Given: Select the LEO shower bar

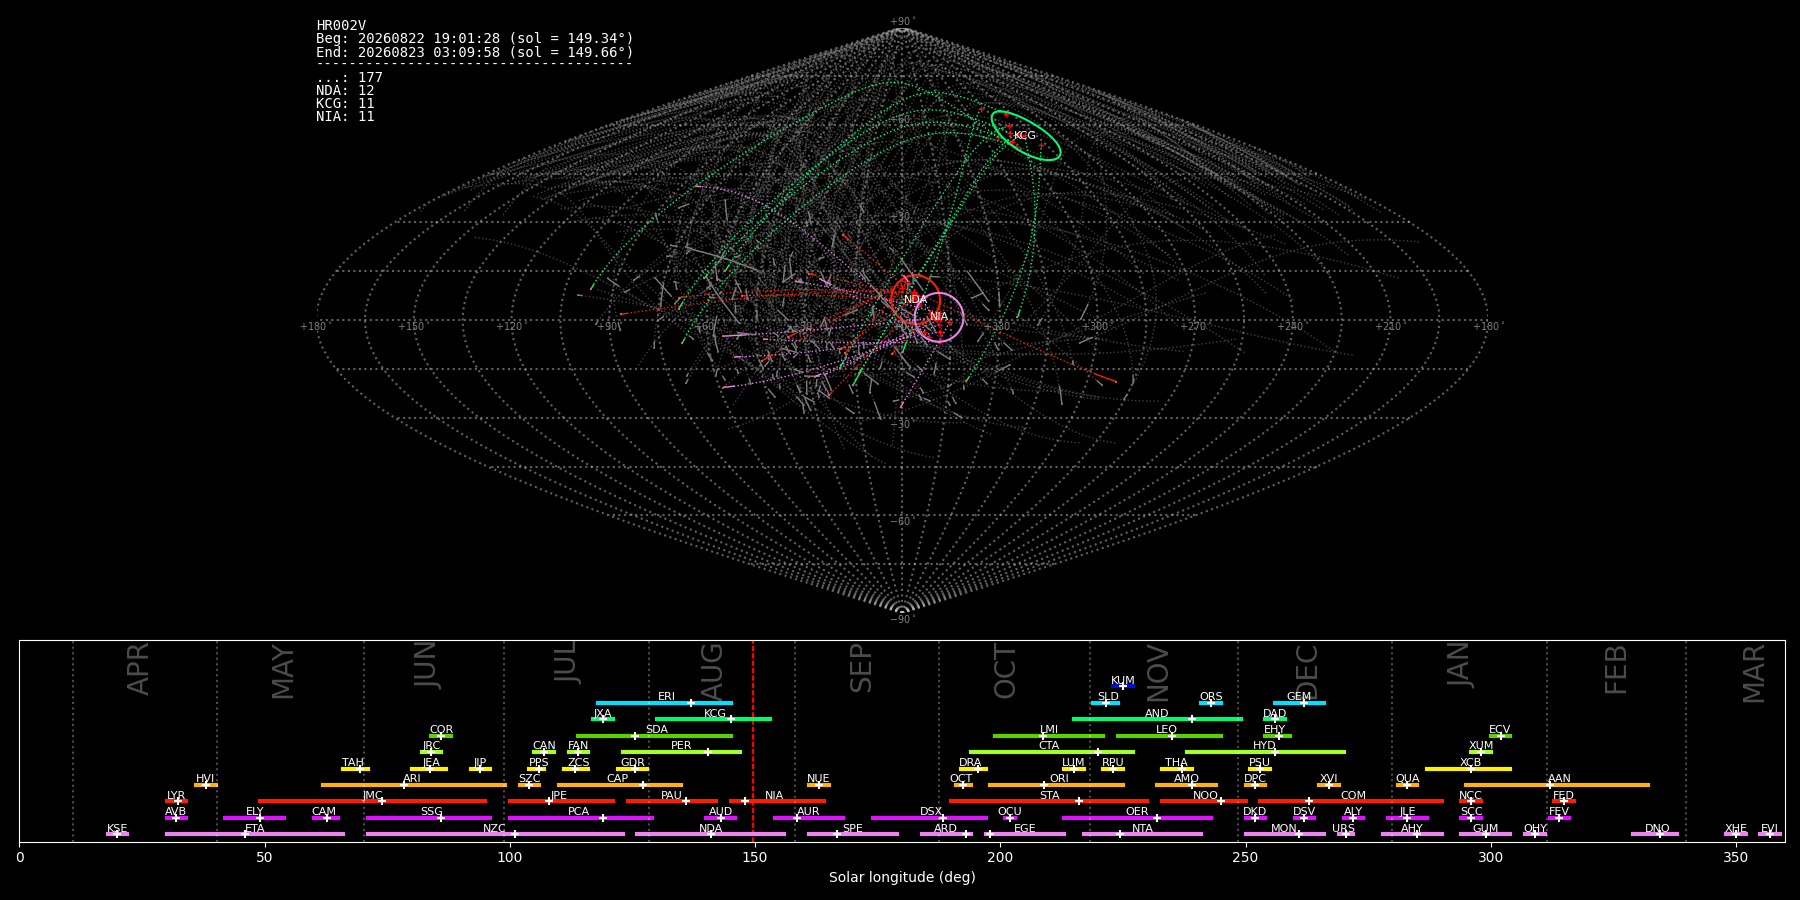Looking at the screenshot, I should tap(1169, 736).
